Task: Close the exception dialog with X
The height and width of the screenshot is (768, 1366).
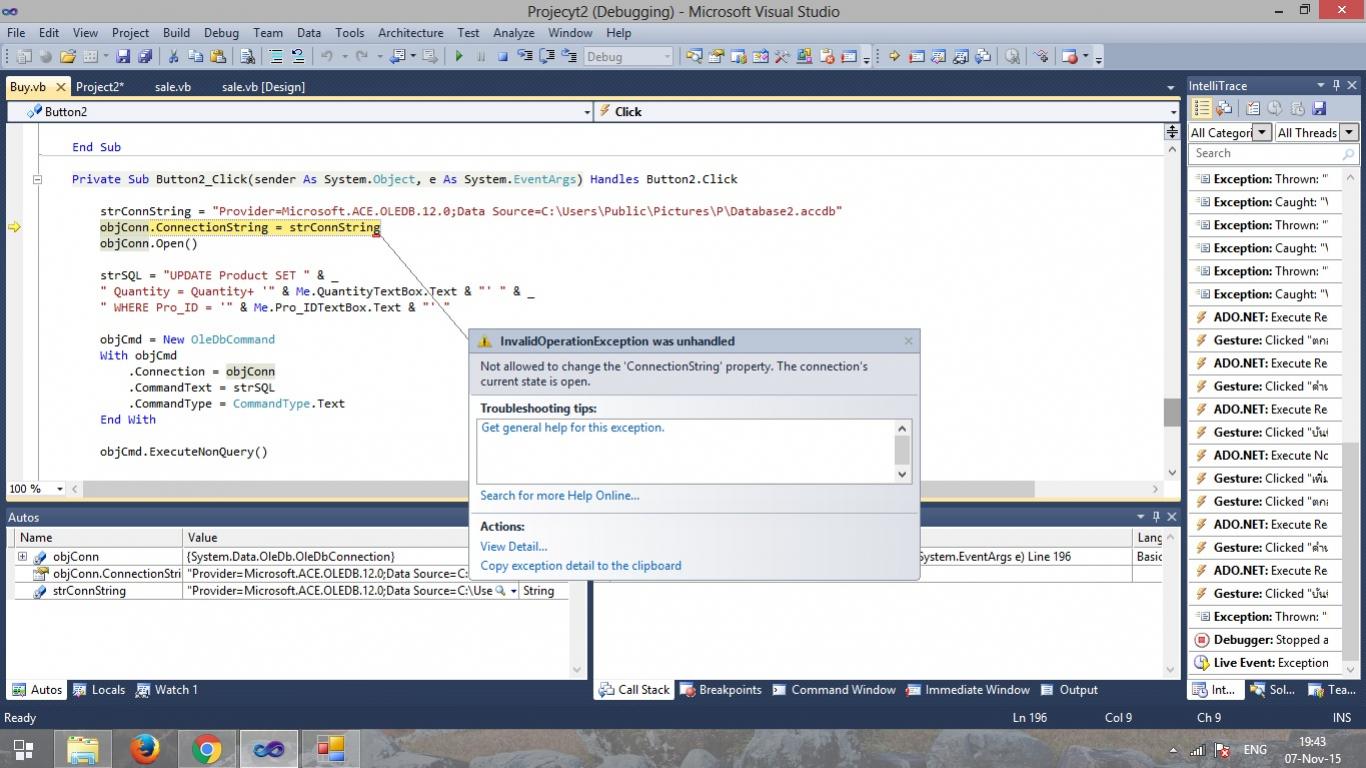Action: [x=908, y=341]
